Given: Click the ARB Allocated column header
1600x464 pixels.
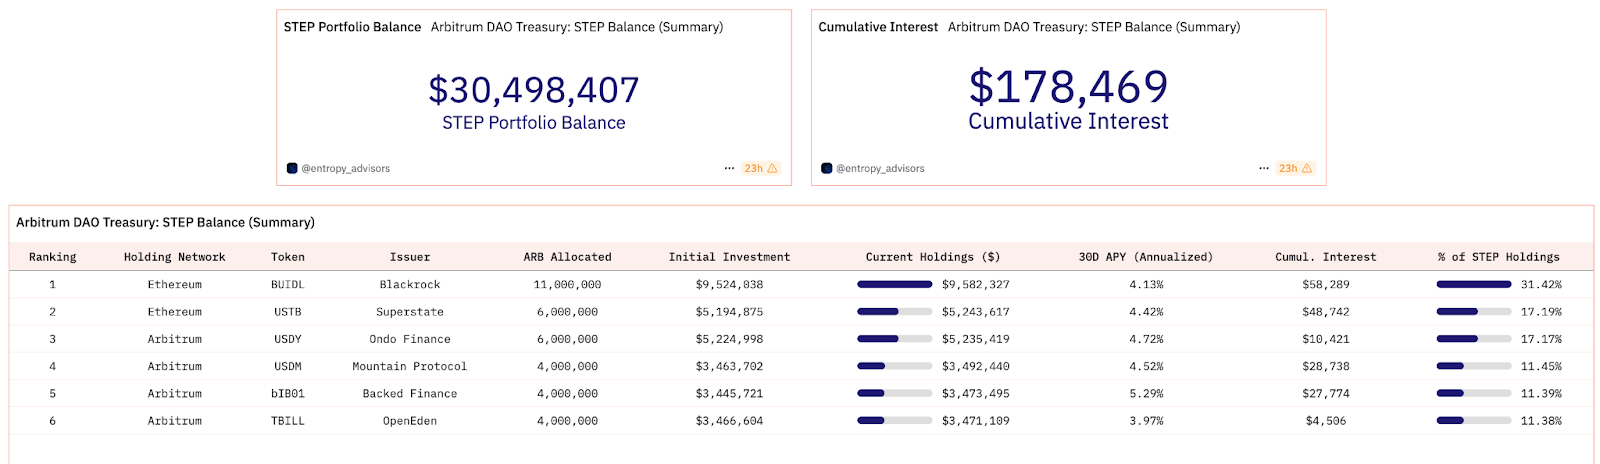Looking at the screenshot, I should pyautogui.click(x=568, y=257).
